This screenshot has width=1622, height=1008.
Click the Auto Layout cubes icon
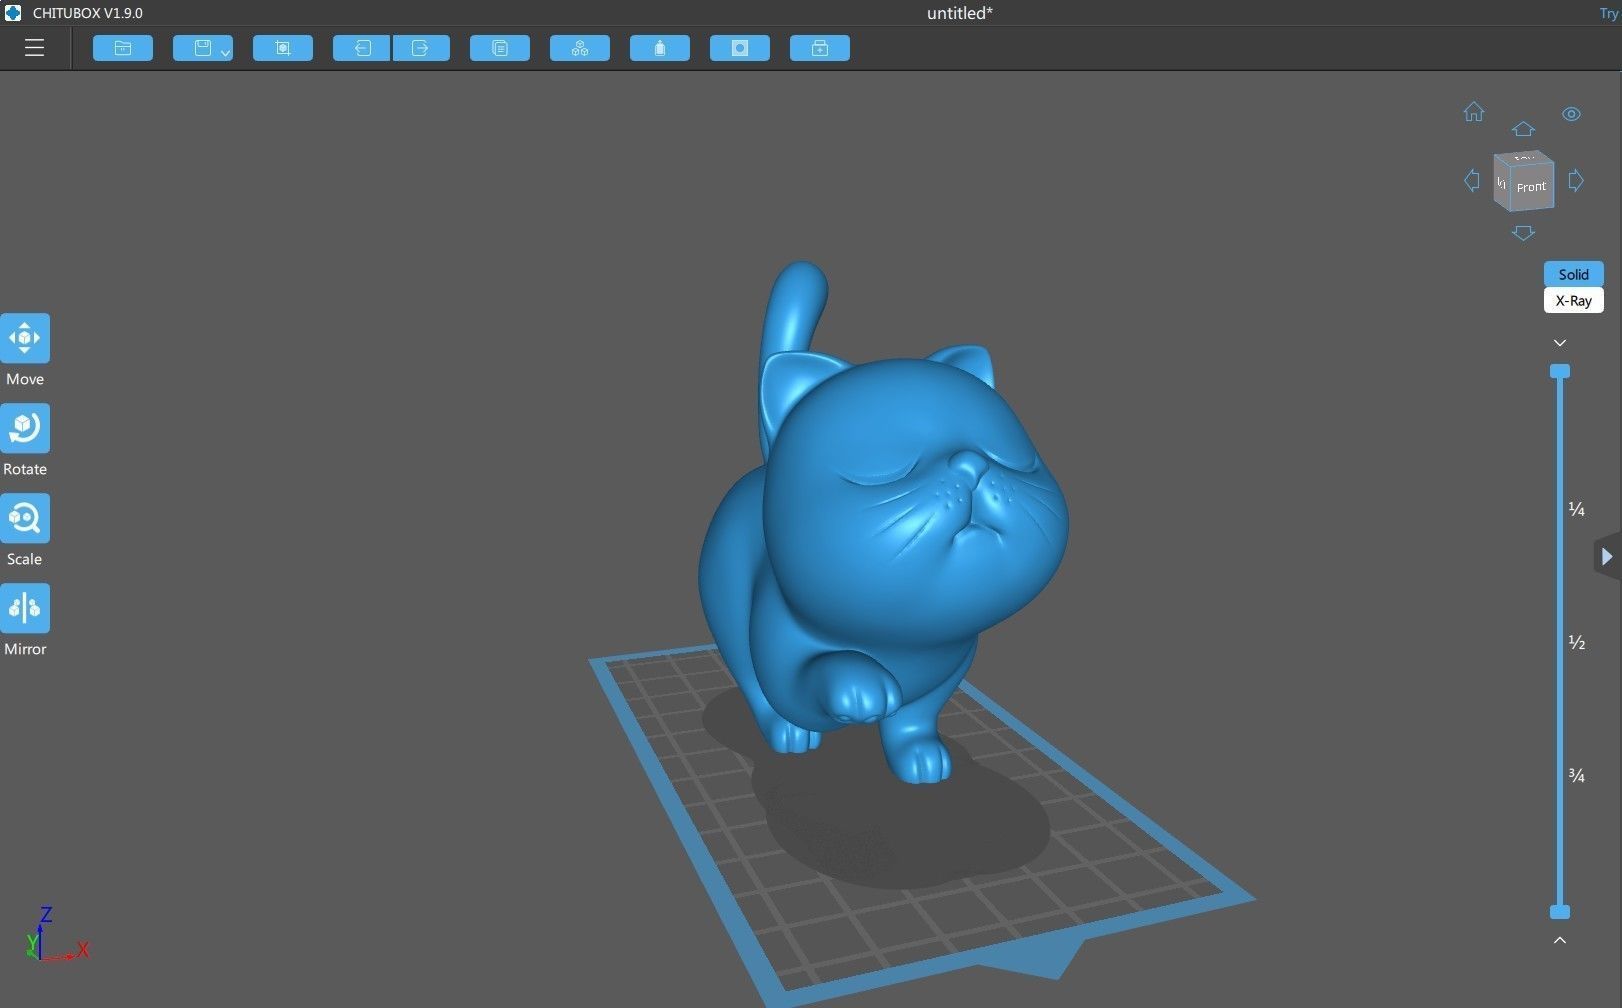[580, 48]
